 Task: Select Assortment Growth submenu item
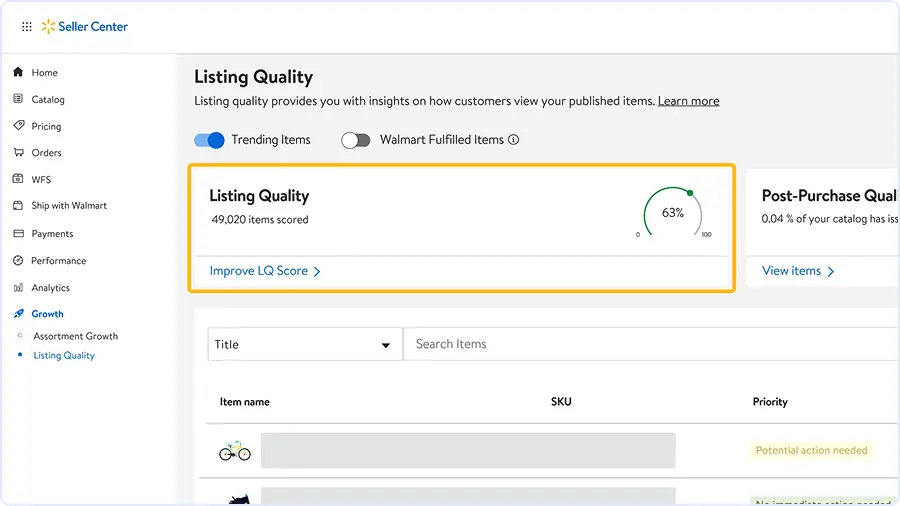[x=75, y=336]
